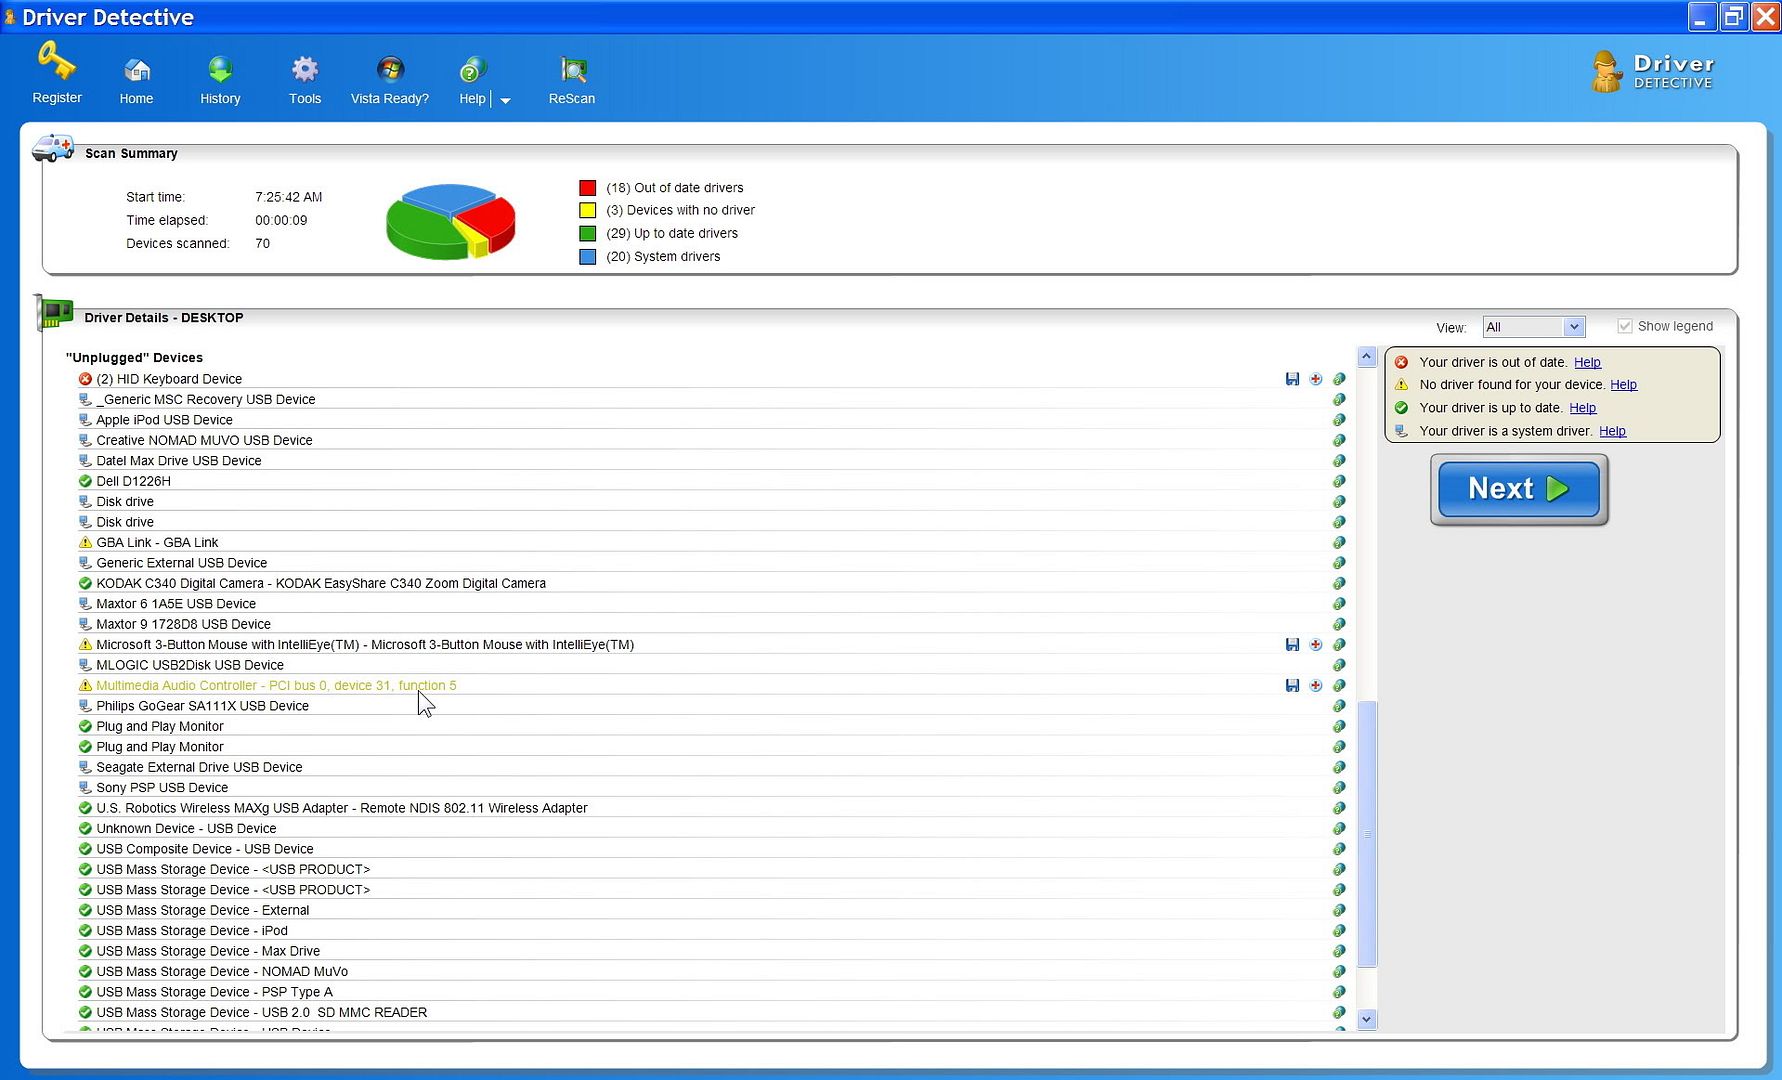The height and width of the screenshot is (1080, 1782).
Task: Select USB Mass Storage Device - PSP Type A
Action: tap(710, 992)
